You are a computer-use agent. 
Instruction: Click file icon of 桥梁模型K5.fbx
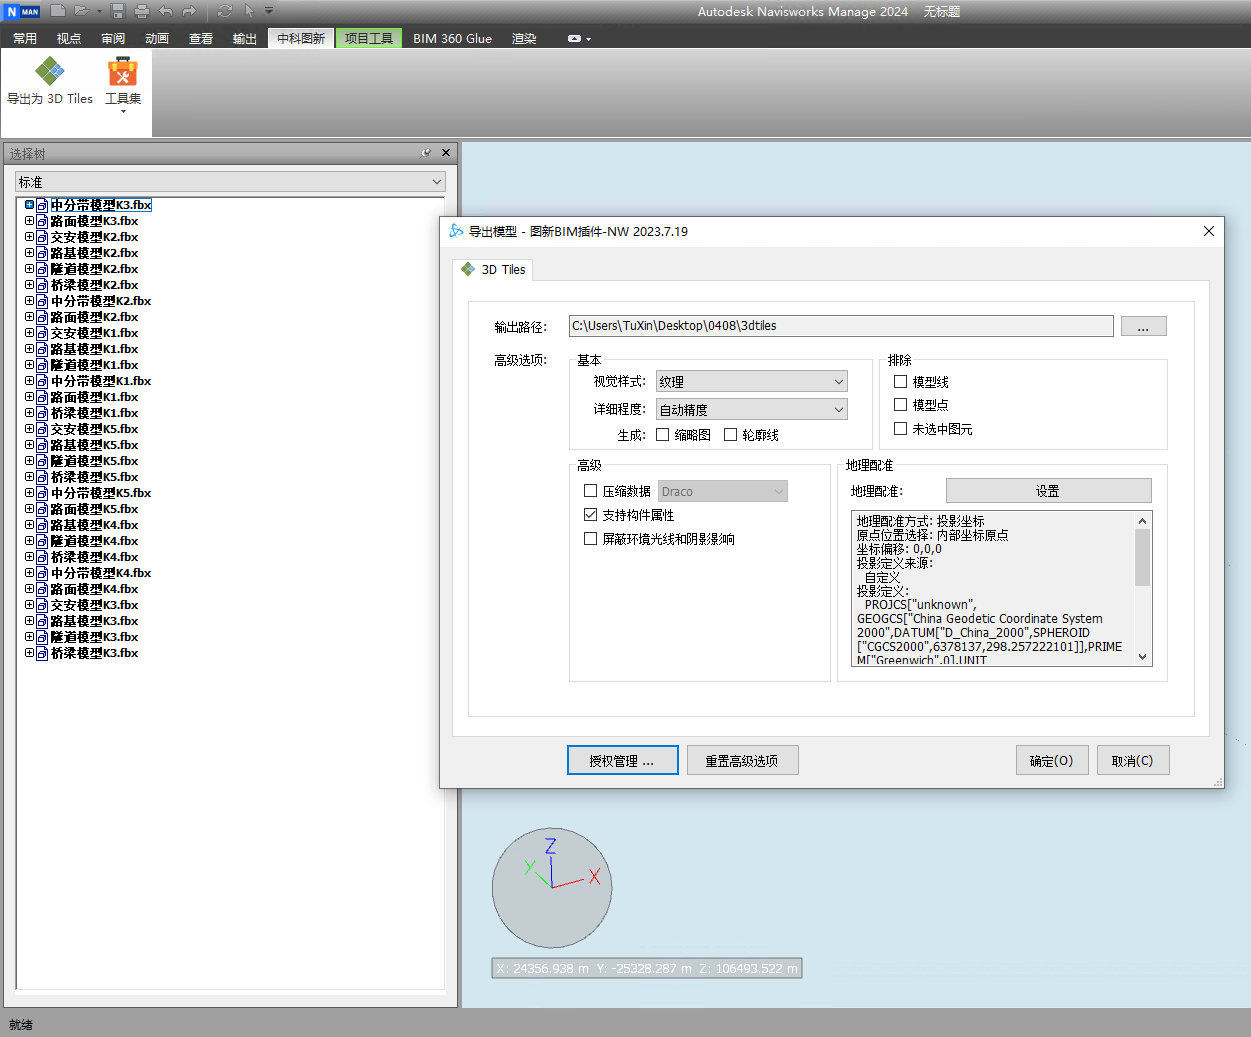pos(42,477)
